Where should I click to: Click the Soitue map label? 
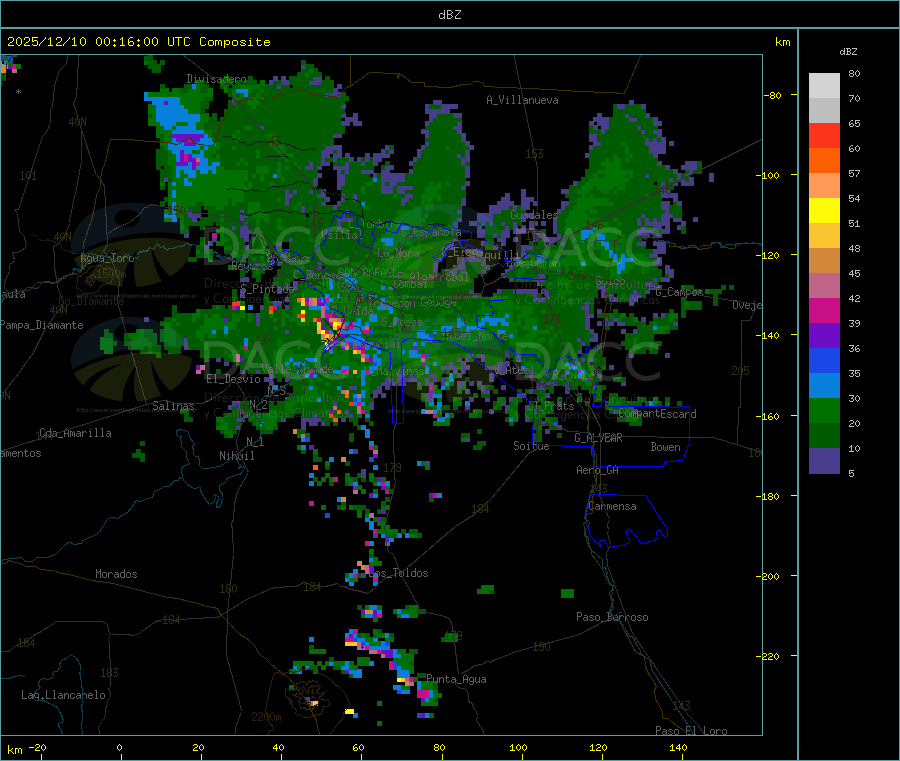[531, 446]
